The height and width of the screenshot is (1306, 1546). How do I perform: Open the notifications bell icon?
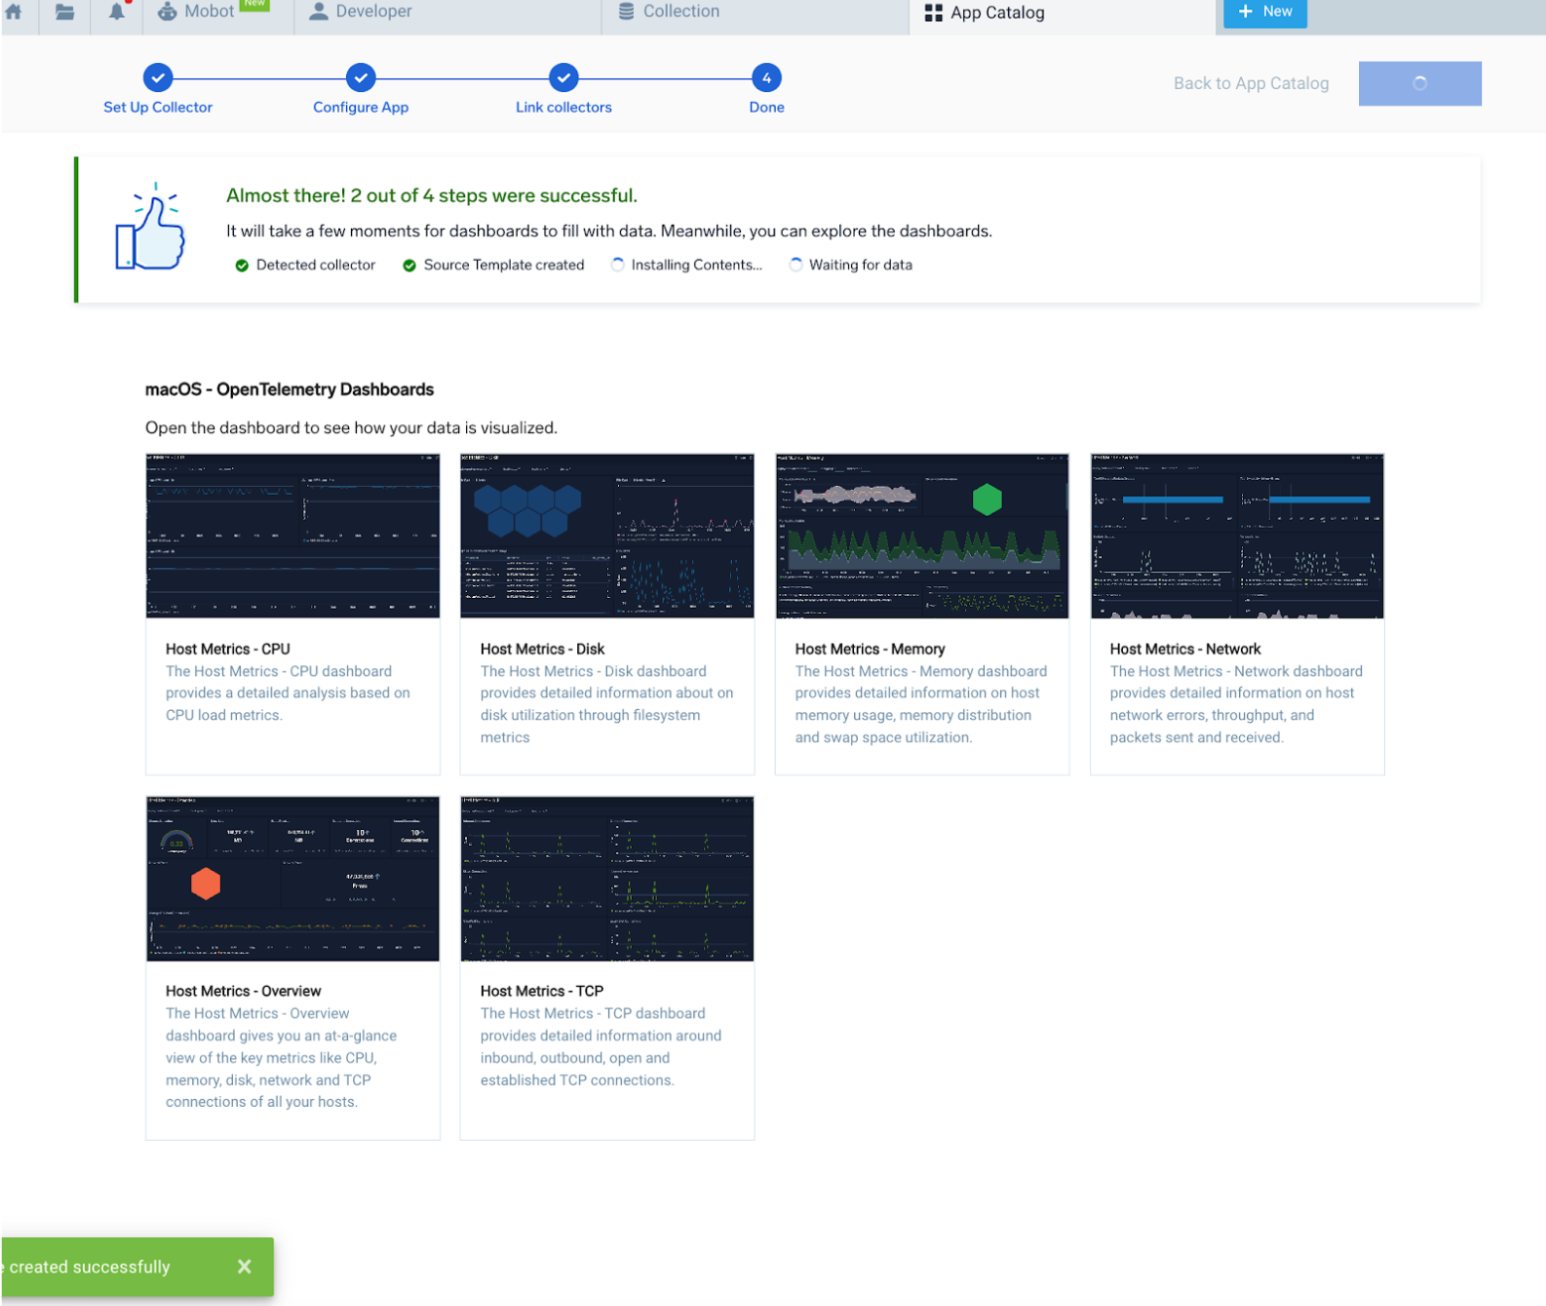[117, 12]
